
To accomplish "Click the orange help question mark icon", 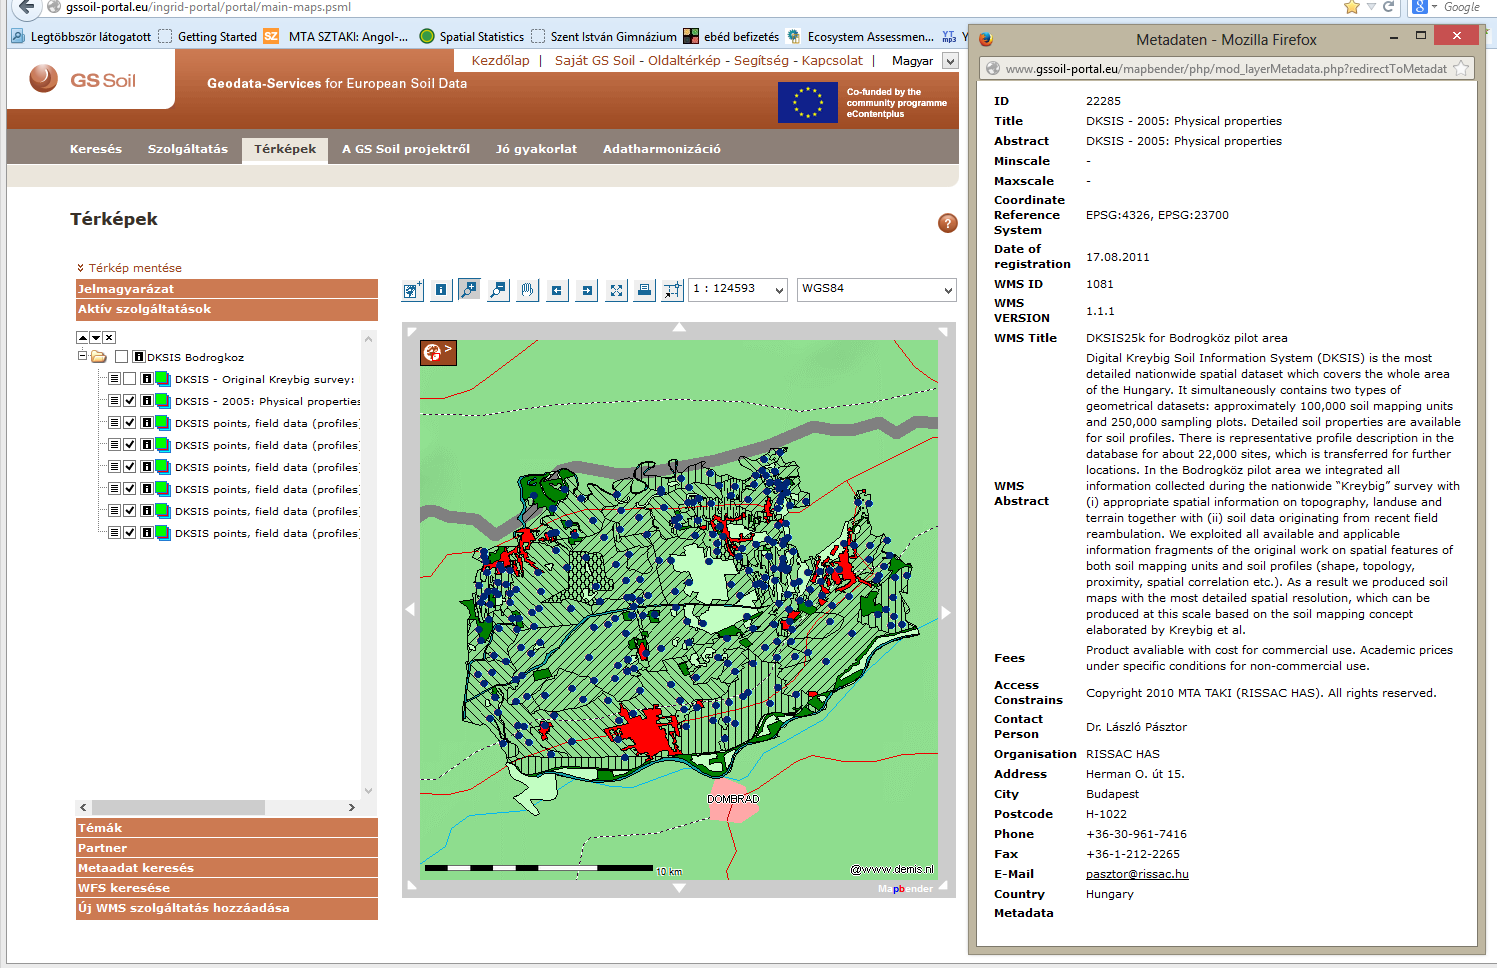I will coord(948,223).
